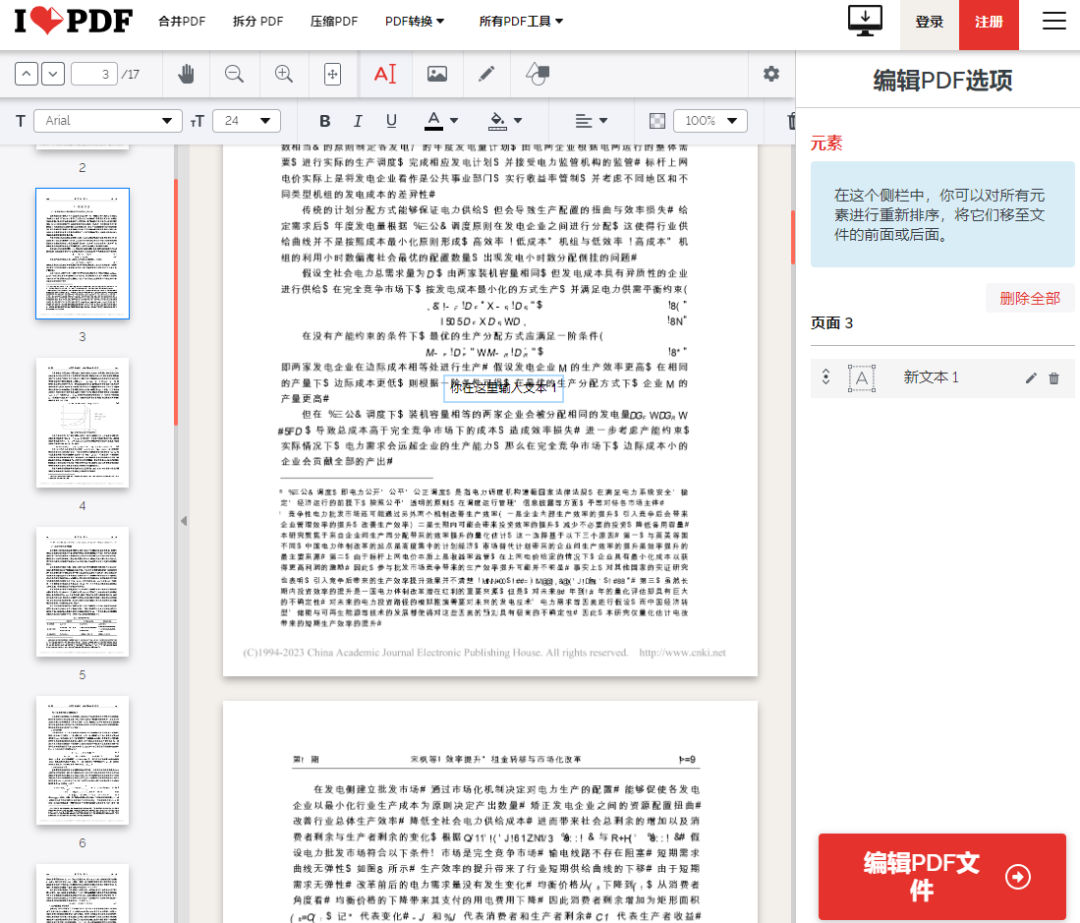Open the editor settings gear
Viewport: 1080px width, 923px height.
pyautogui.click(x=770, y=73)
